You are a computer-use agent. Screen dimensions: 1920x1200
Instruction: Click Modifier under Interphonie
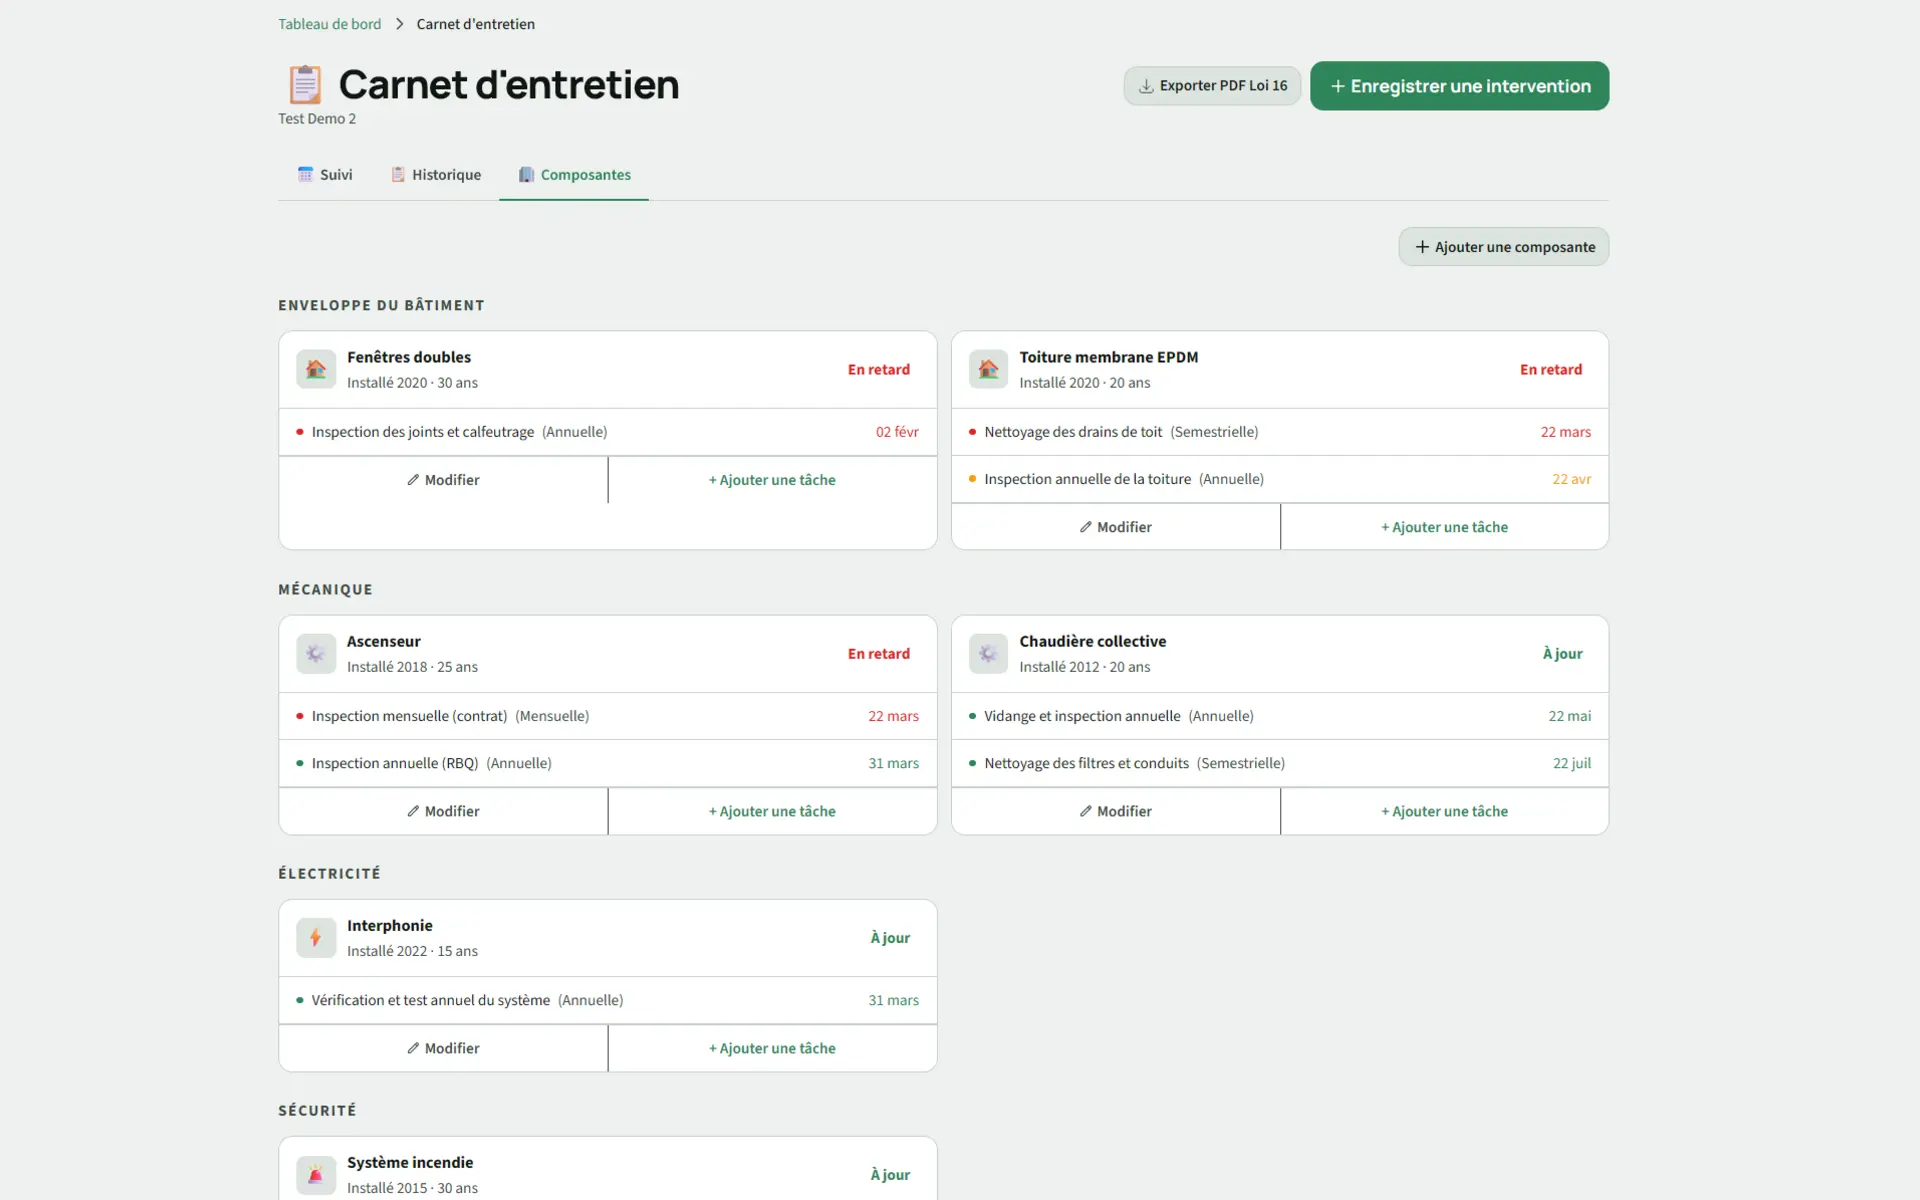point(442,1048)
